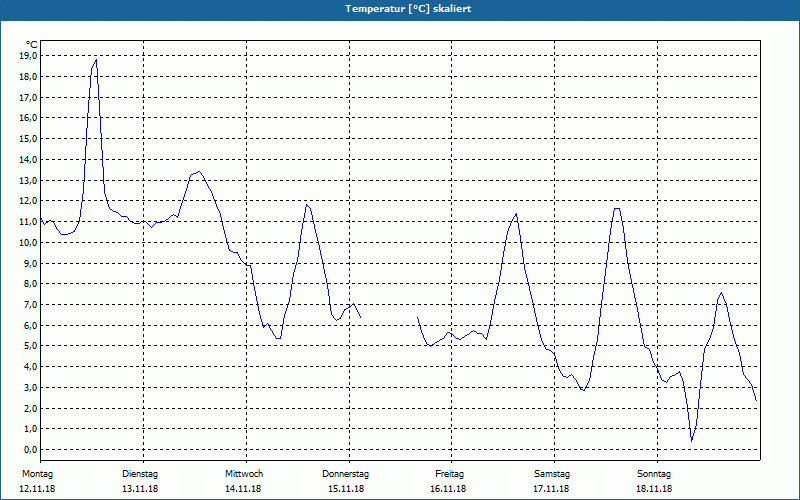Click the 10,0 axis value
This screenshot has height=500, width=800.
(28, 242)
